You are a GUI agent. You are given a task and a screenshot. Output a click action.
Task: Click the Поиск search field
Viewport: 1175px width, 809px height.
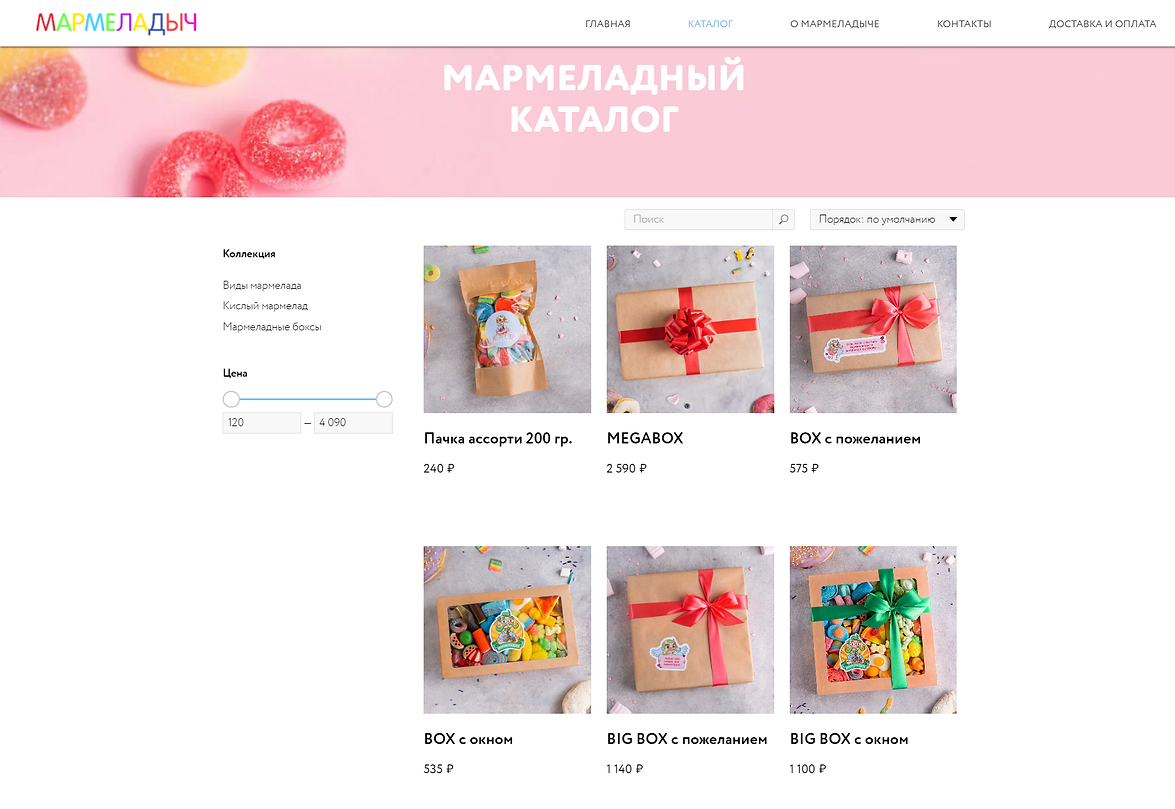pos(698,219)
